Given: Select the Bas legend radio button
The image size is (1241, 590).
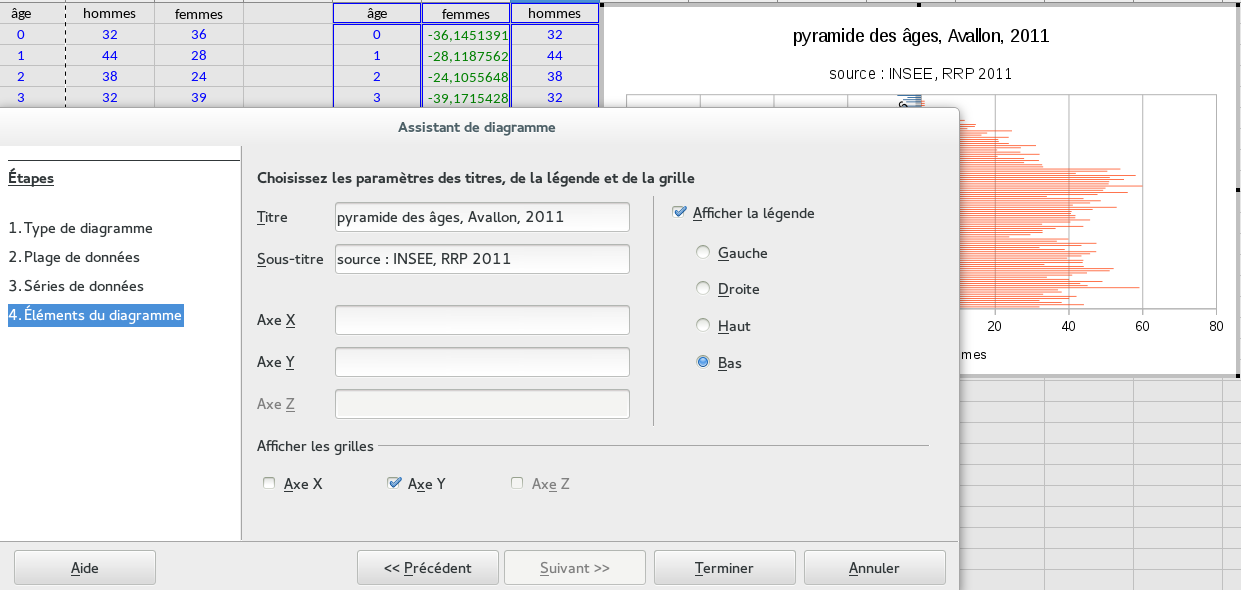Looking at the screenshot, I should pos(703,363).
